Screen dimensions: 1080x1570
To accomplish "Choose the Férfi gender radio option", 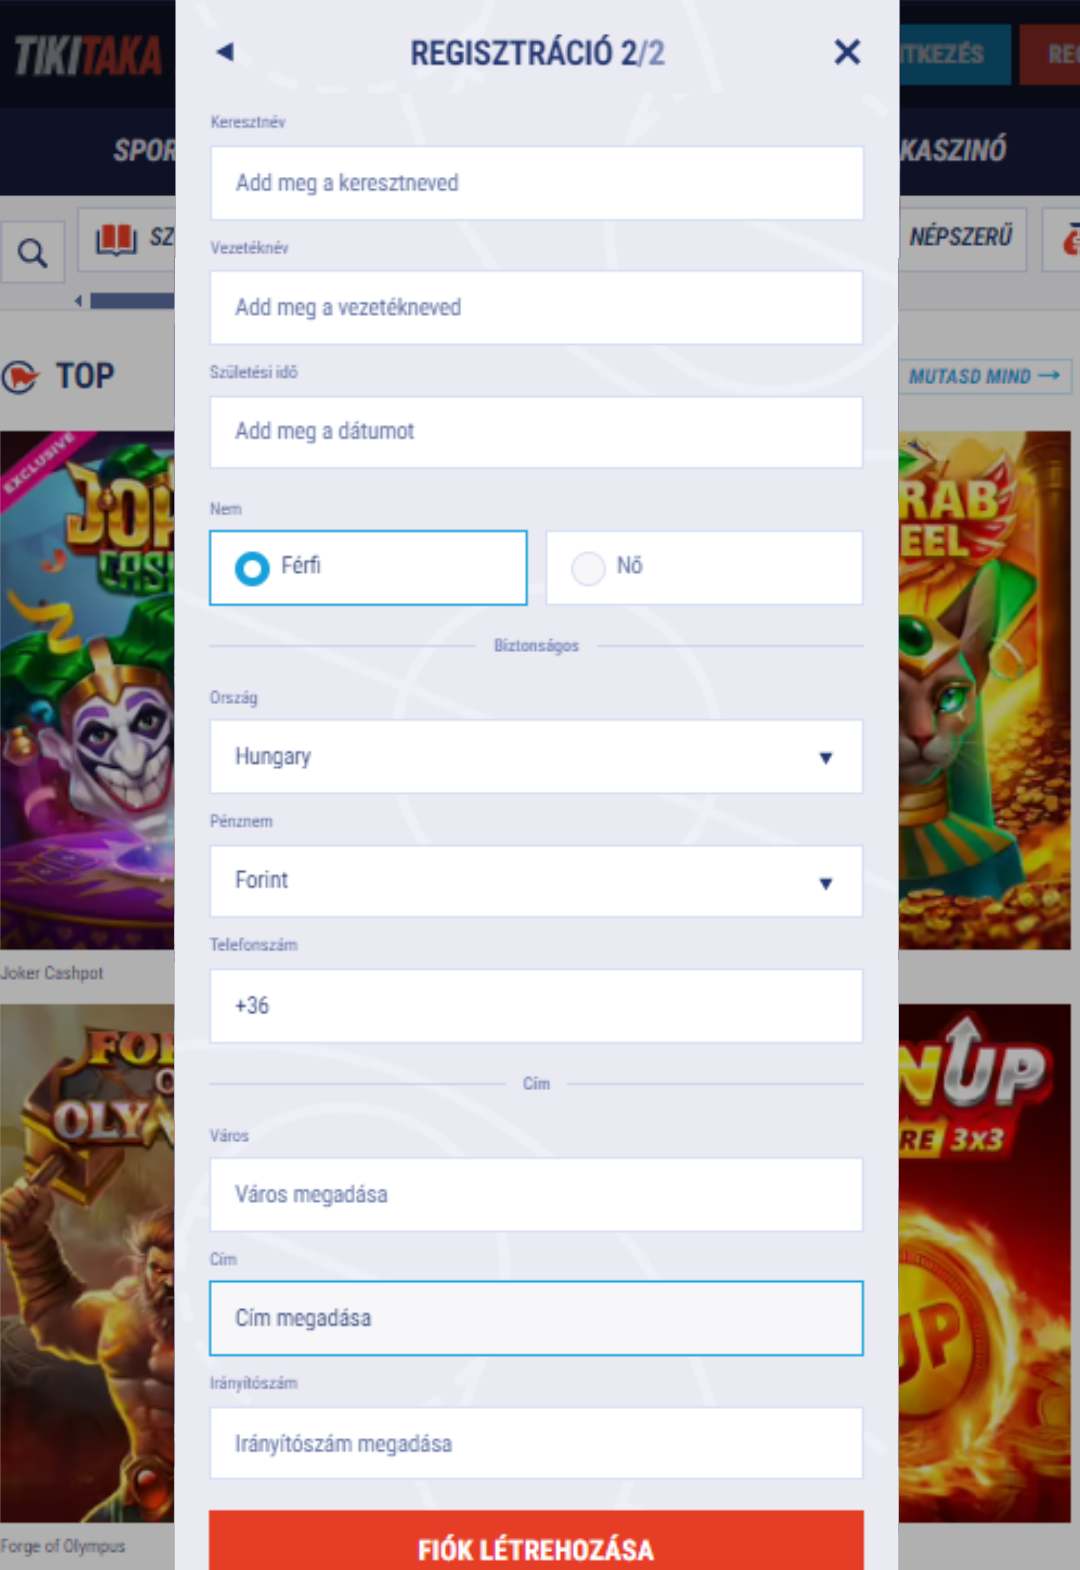I will click(x=368, y=567).
